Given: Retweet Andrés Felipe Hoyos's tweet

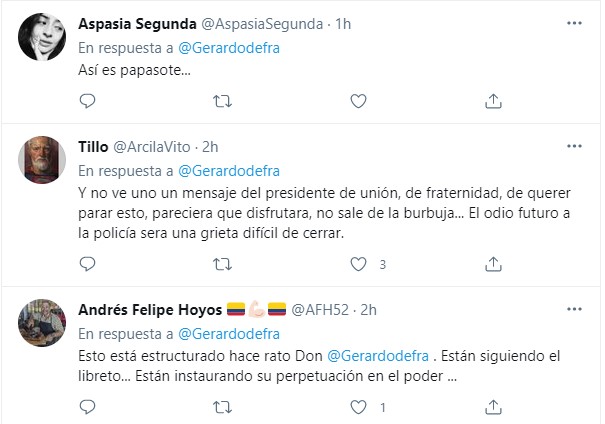Looking at the screenshot, I should point(225,407).
